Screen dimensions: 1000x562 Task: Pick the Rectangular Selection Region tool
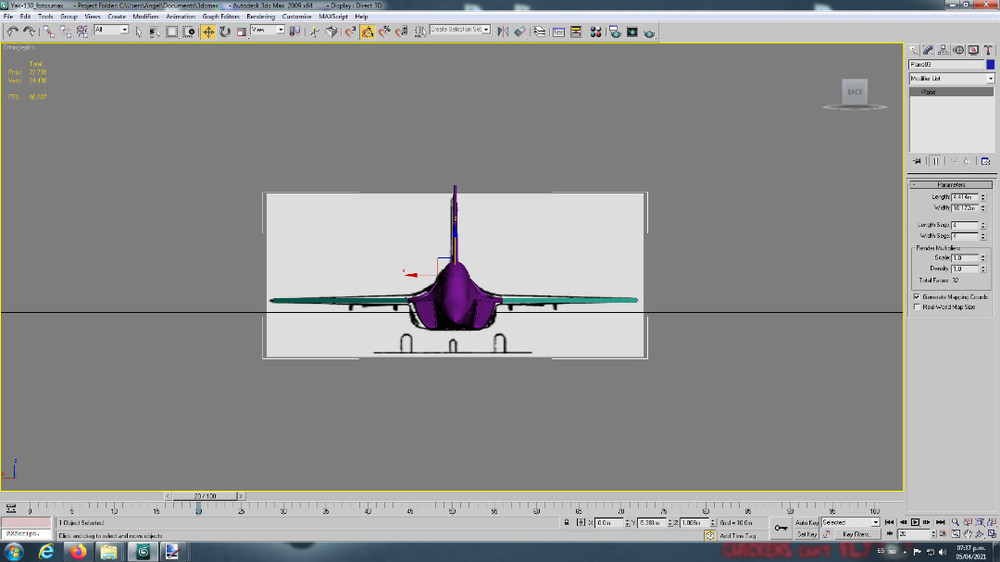(172, 31)
